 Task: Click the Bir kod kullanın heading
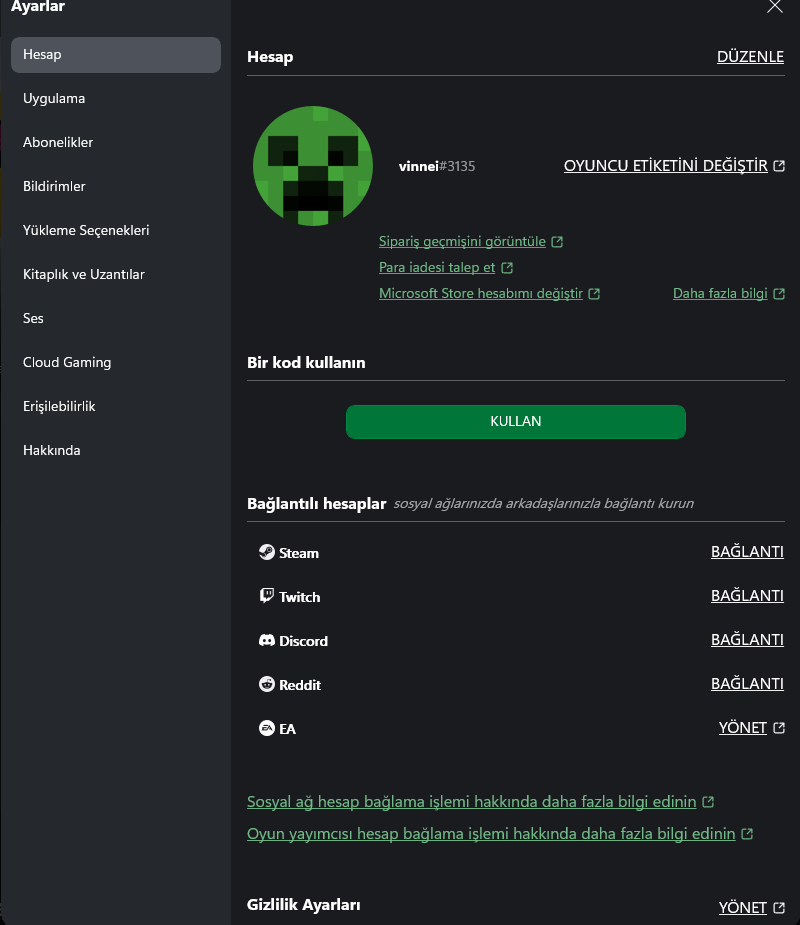(x=306, y=362)
